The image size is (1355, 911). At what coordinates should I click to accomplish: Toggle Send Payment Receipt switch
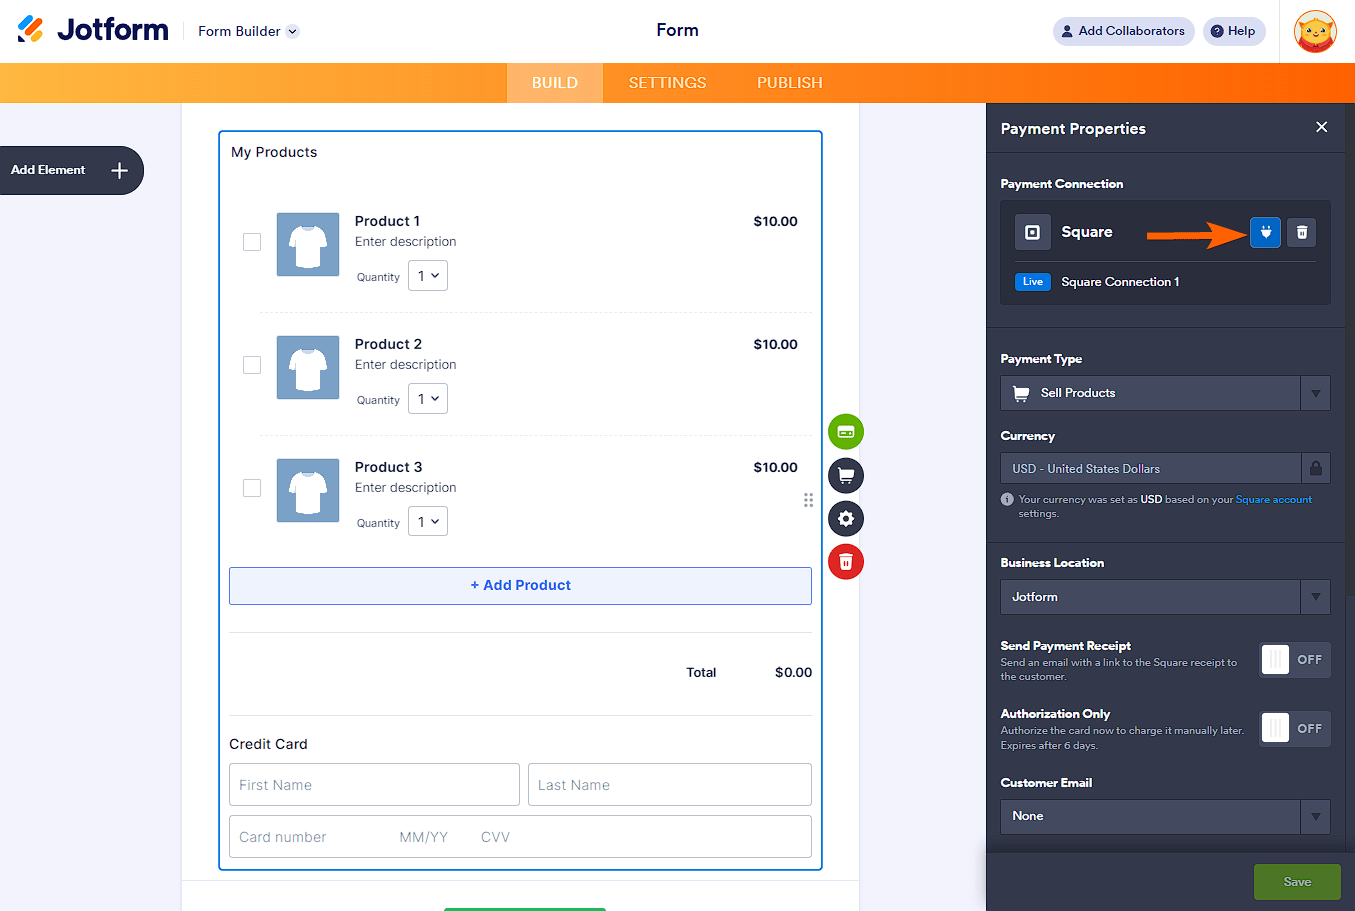click(1295, 660)
